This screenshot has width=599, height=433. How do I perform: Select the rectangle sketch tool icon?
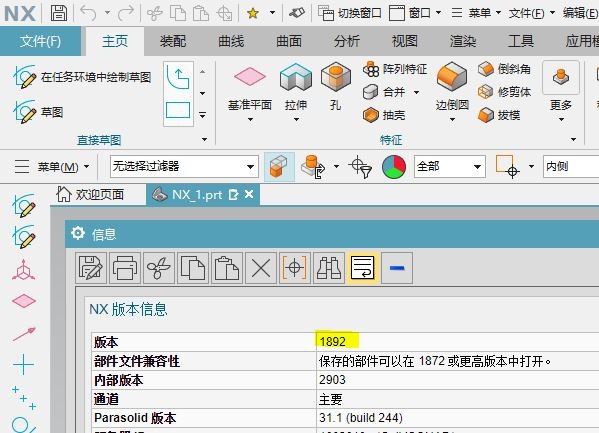point(178,110)
